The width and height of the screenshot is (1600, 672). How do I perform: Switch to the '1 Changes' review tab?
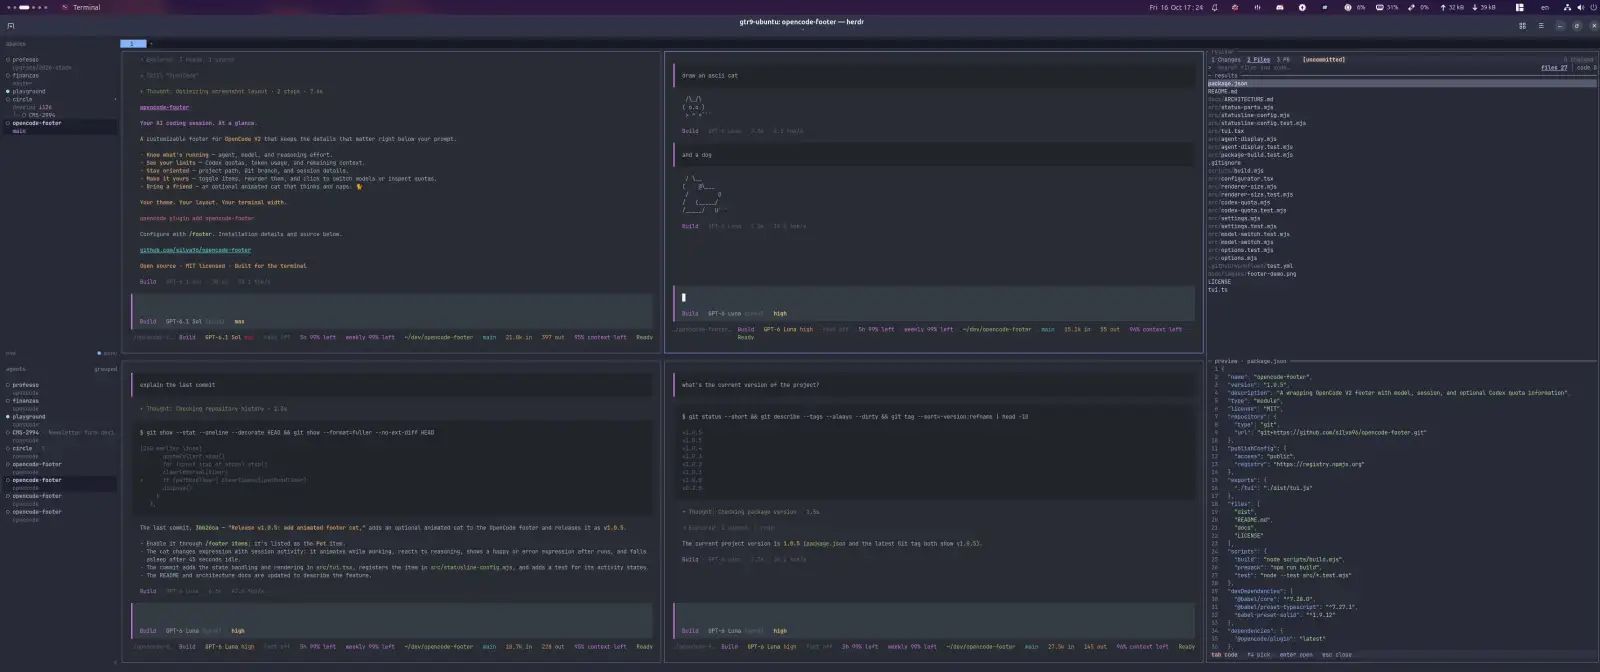click(x=1226, y=60)
